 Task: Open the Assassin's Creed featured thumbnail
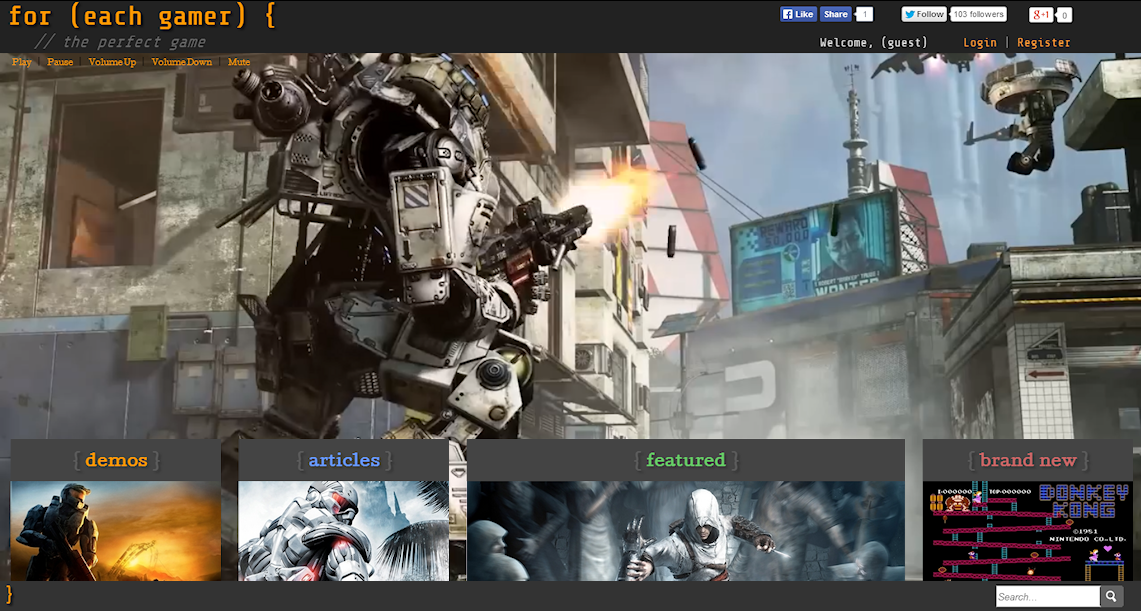click(685, 531)
